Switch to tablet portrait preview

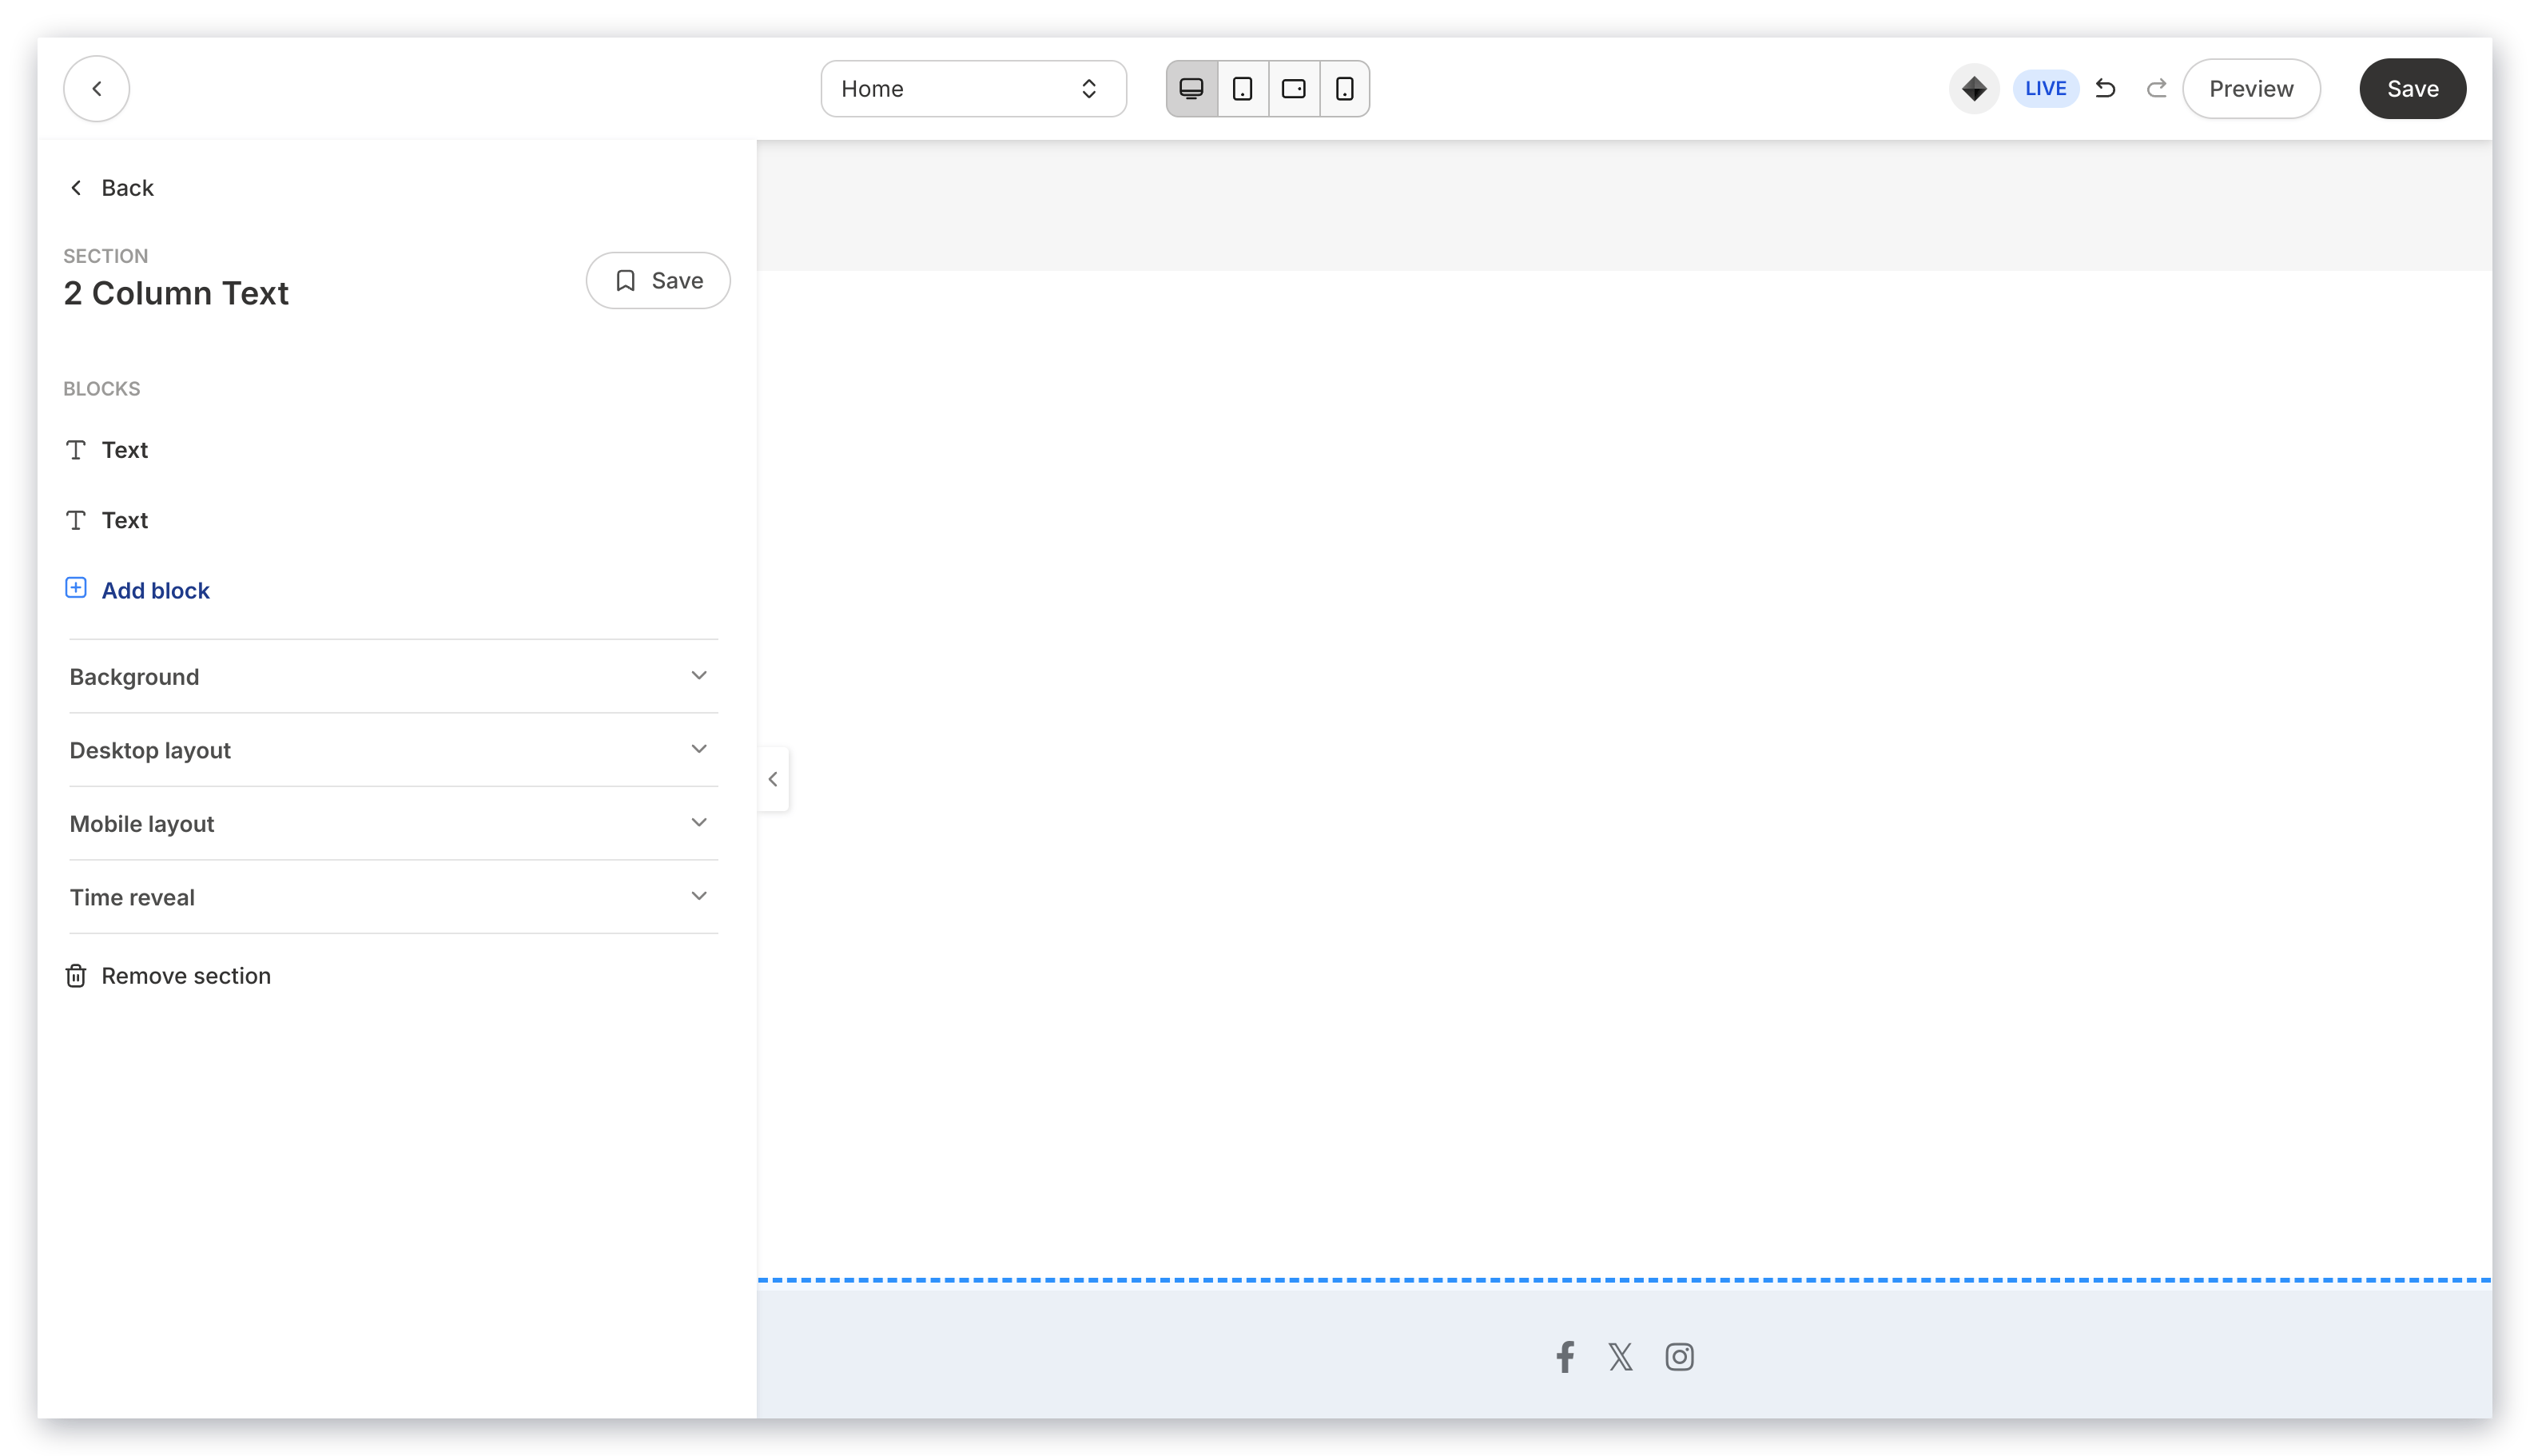[x=1242, y=89]
